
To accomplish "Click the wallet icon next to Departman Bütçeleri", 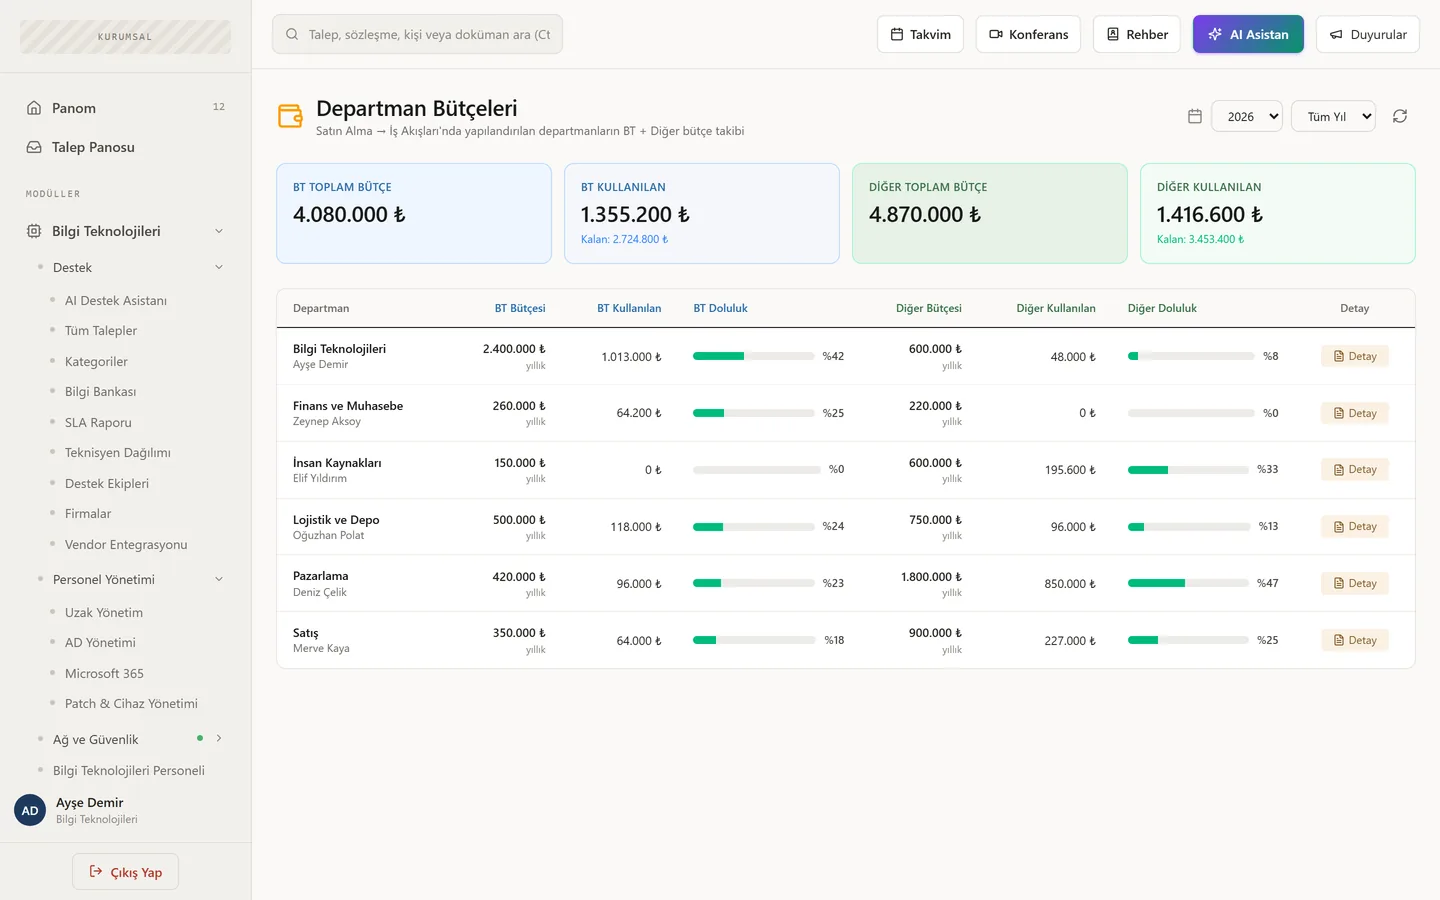I will tap(290, 116).
